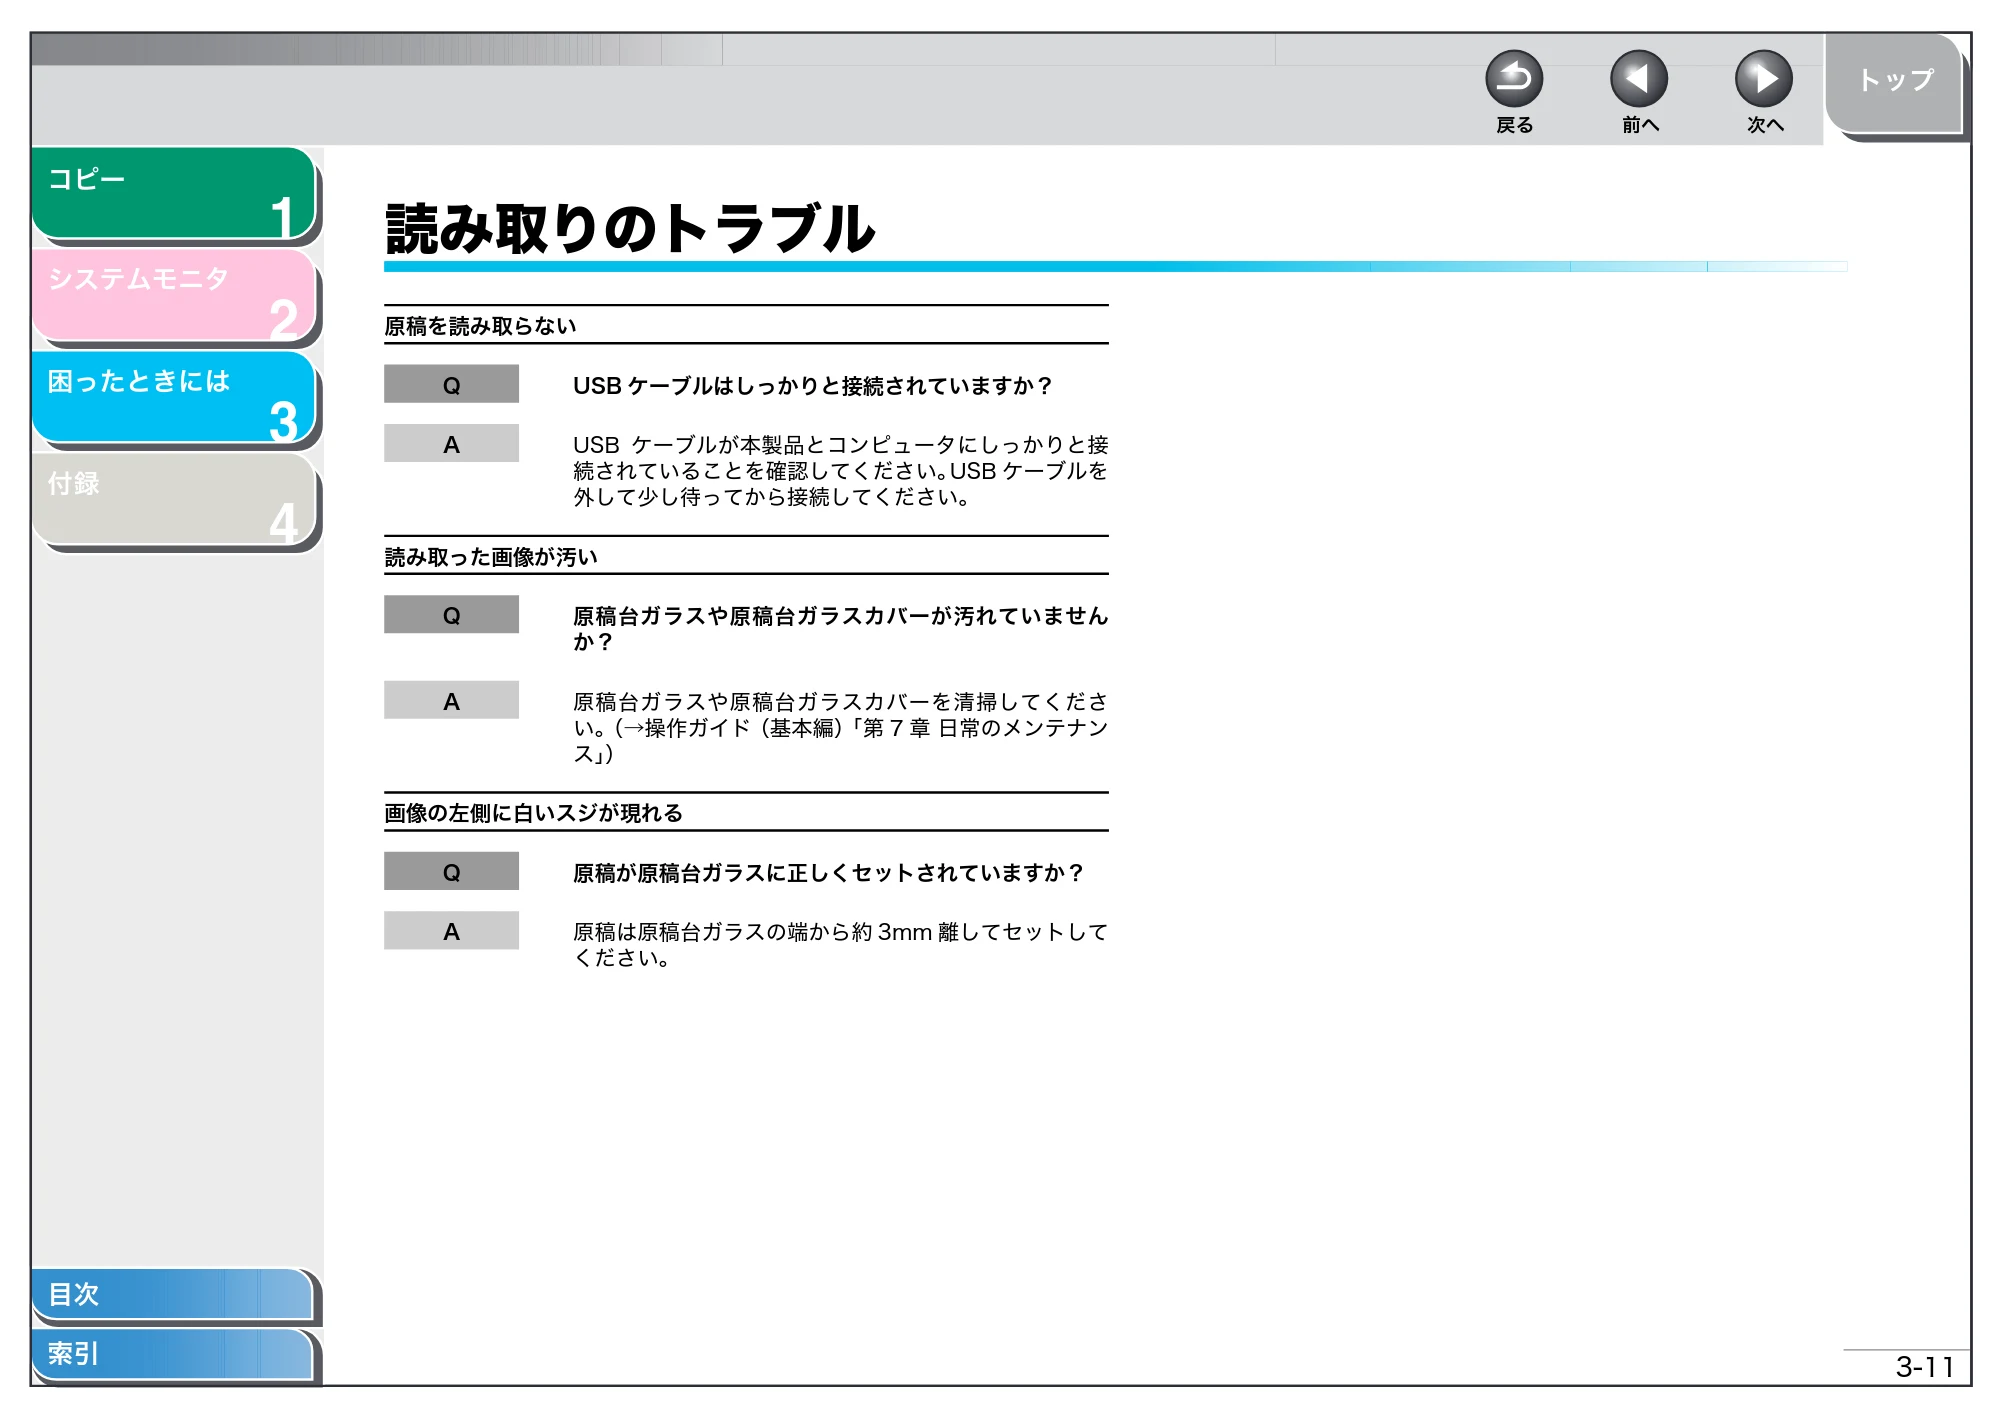This screenshot has width=2000, height=1415.
Task: Click the page heading 読み取りのトラブル
Action: point(630,229)
